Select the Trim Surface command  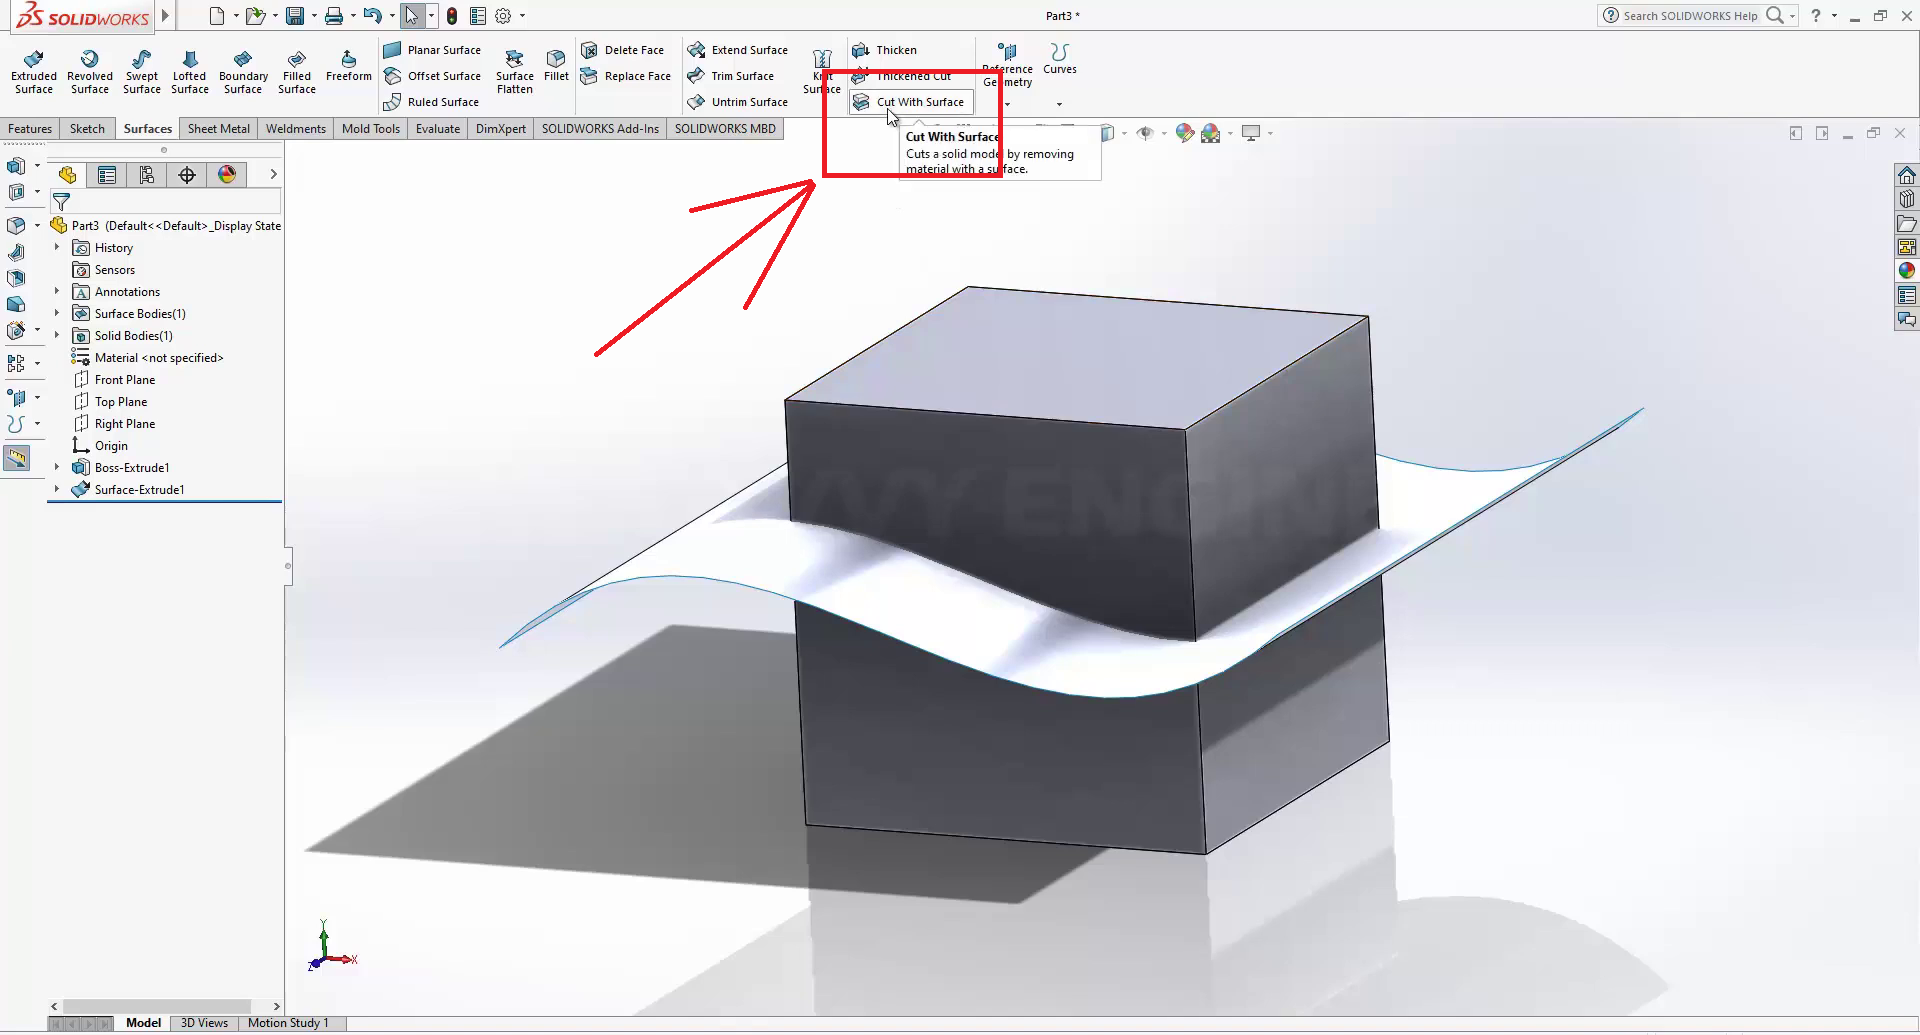[x=741, y=76]
